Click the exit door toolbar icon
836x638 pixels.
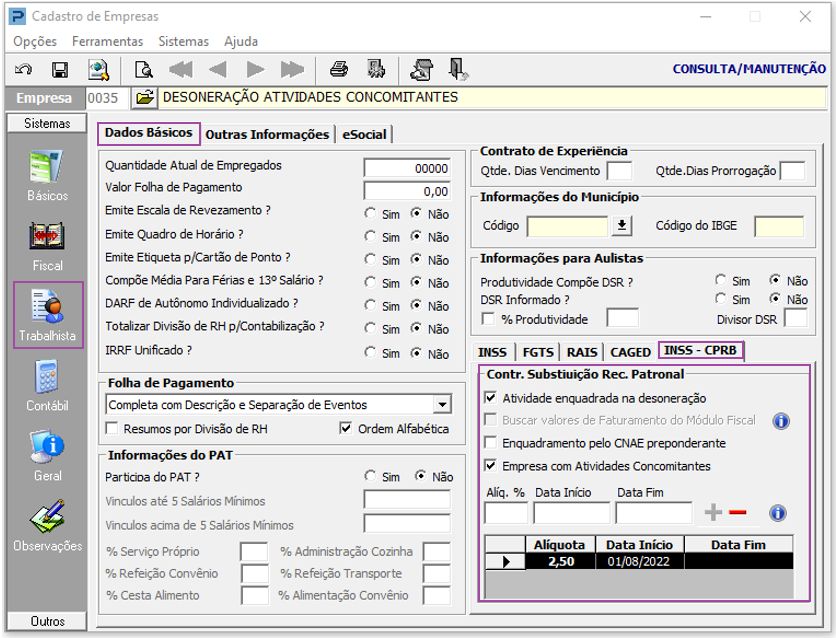458,69
